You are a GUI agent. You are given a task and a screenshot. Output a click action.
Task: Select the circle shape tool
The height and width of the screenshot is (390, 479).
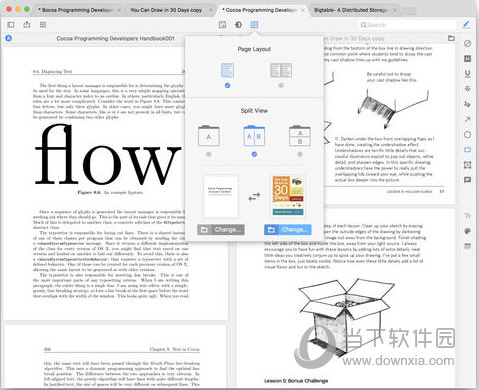[x=467, y=135]
